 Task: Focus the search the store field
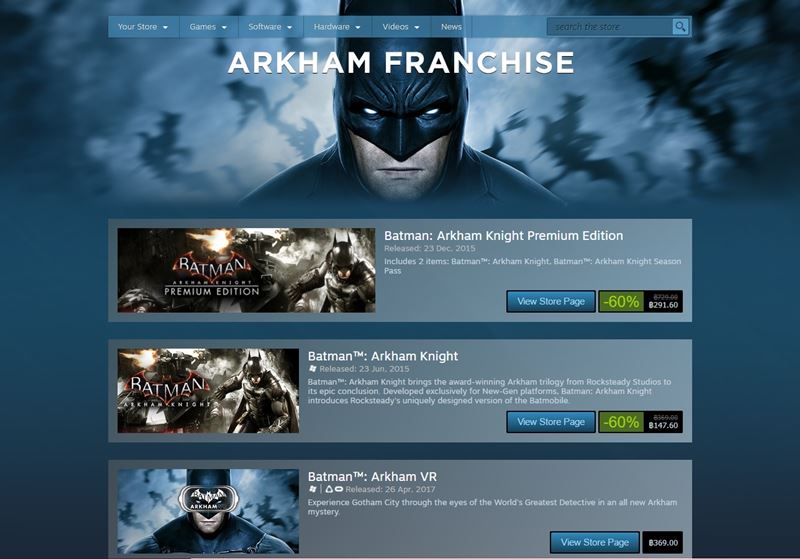[610, 27]
